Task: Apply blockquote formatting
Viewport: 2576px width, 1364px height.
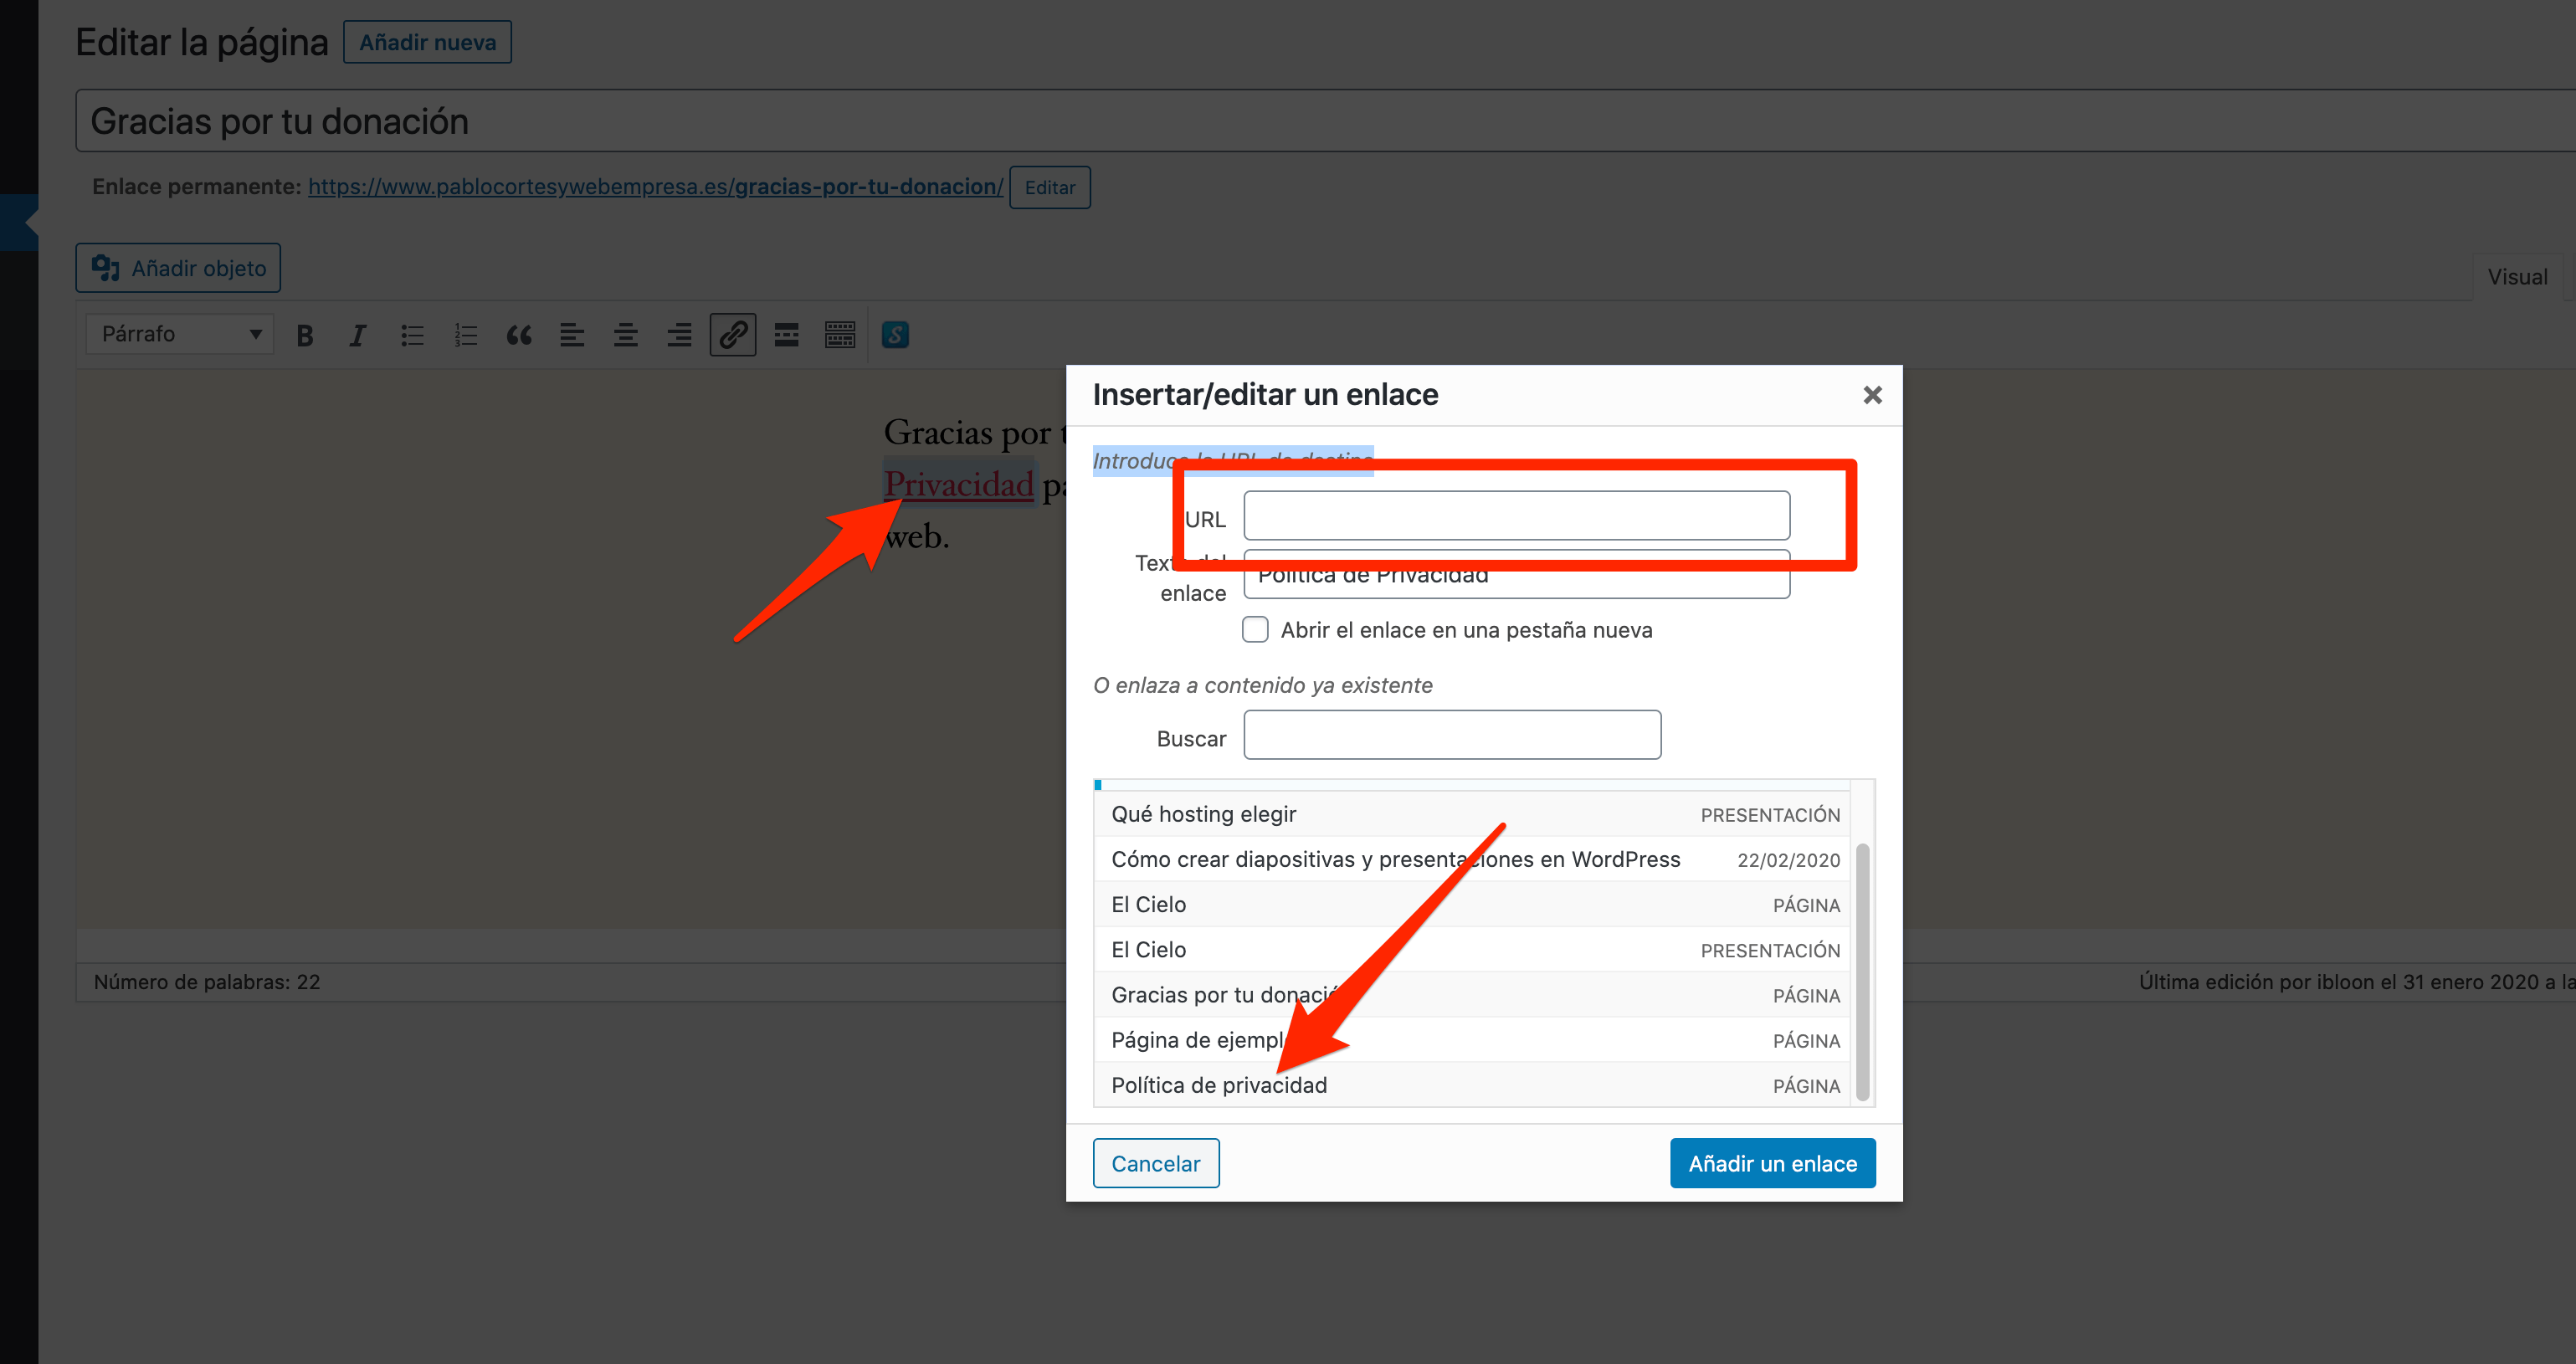Action: point(519,335)
